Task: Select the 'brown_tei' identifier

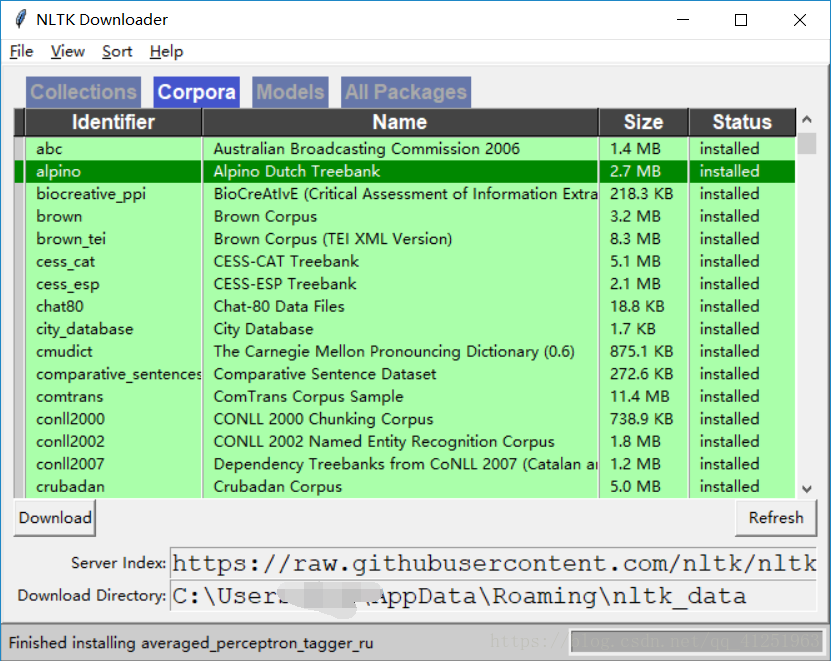Action: tap(71, 239)
